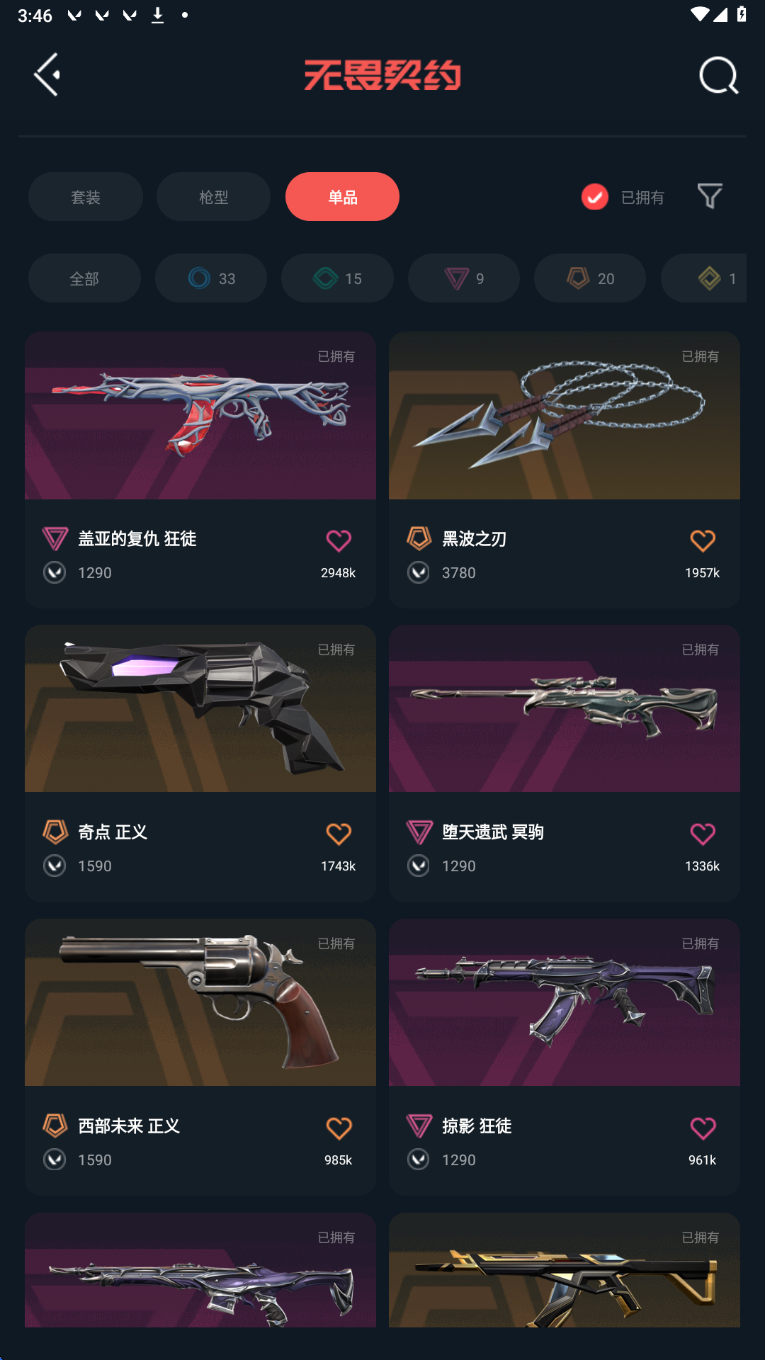
Task: Favorite 盖亚的复仇 狂徒 with heart icon
Action: click(x=339, y=541)
